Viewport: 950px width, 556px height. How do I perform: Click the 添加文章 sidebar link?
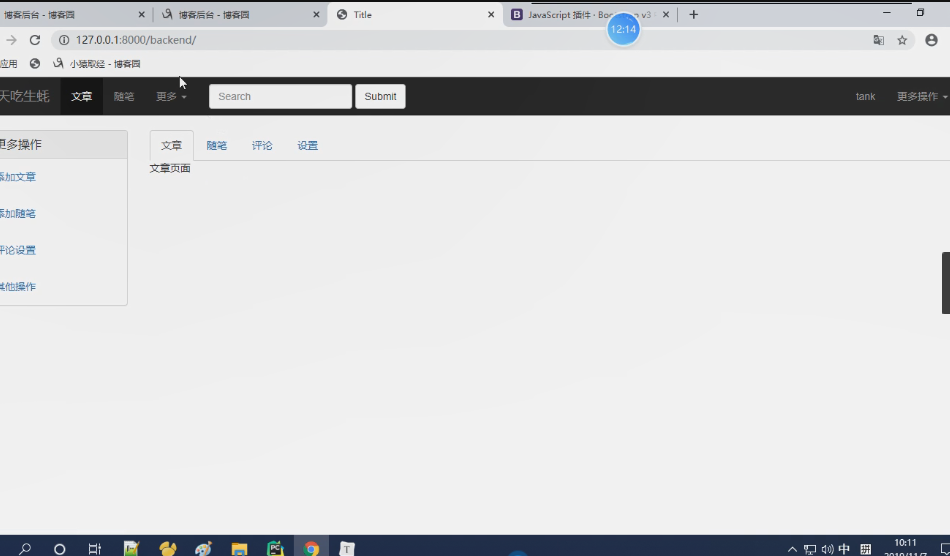(18, 177)
